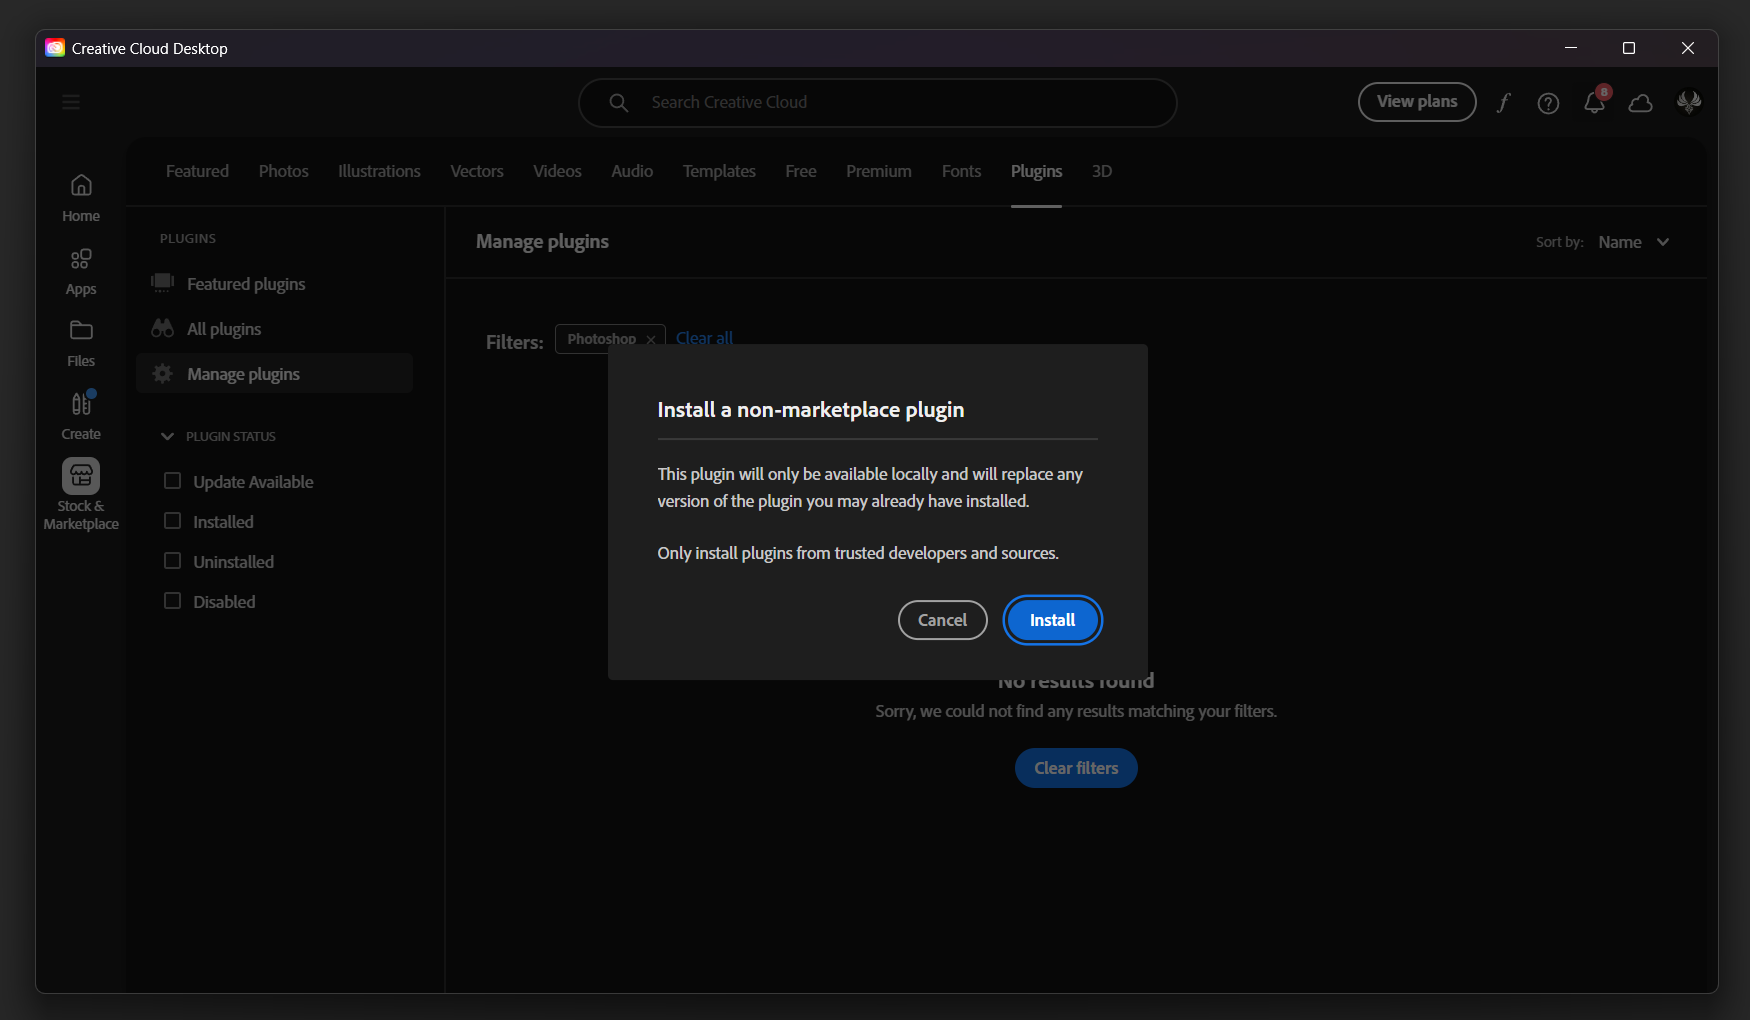
Task: Toggle the Uninstalled checkbox
Action: pos(173,561)
